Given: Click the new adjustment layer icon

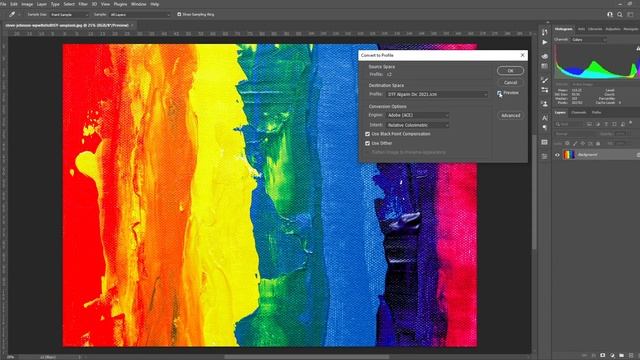Looking at the screenshot, I should [x=612, y=356].
